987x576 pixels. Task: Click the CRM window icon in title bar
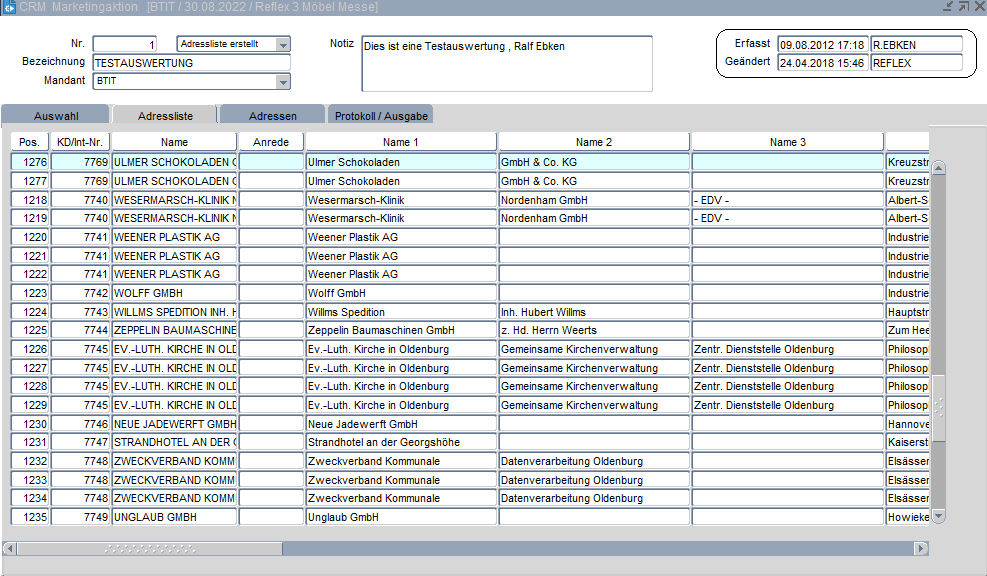[8, 7]
